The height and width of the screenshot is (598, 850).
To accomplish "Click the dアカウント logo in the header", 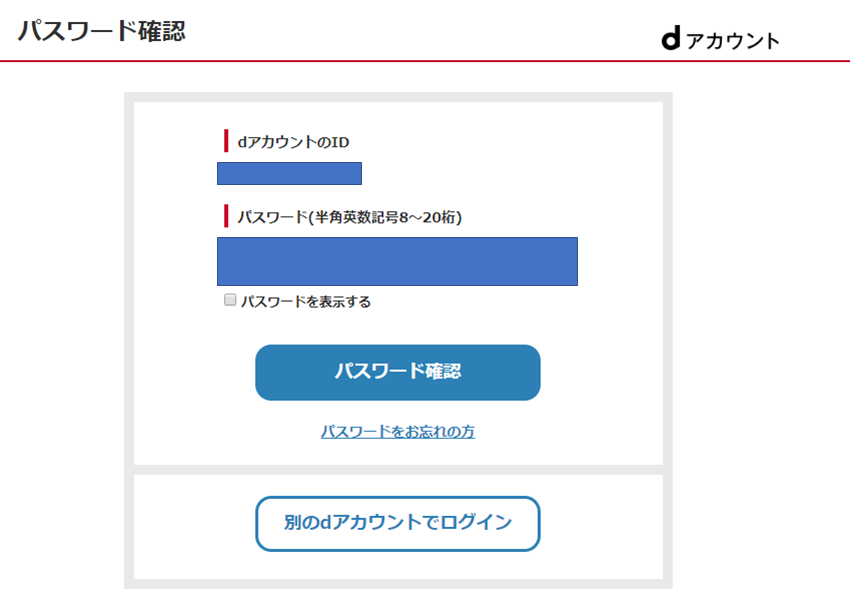I will [x=720, y=40].
